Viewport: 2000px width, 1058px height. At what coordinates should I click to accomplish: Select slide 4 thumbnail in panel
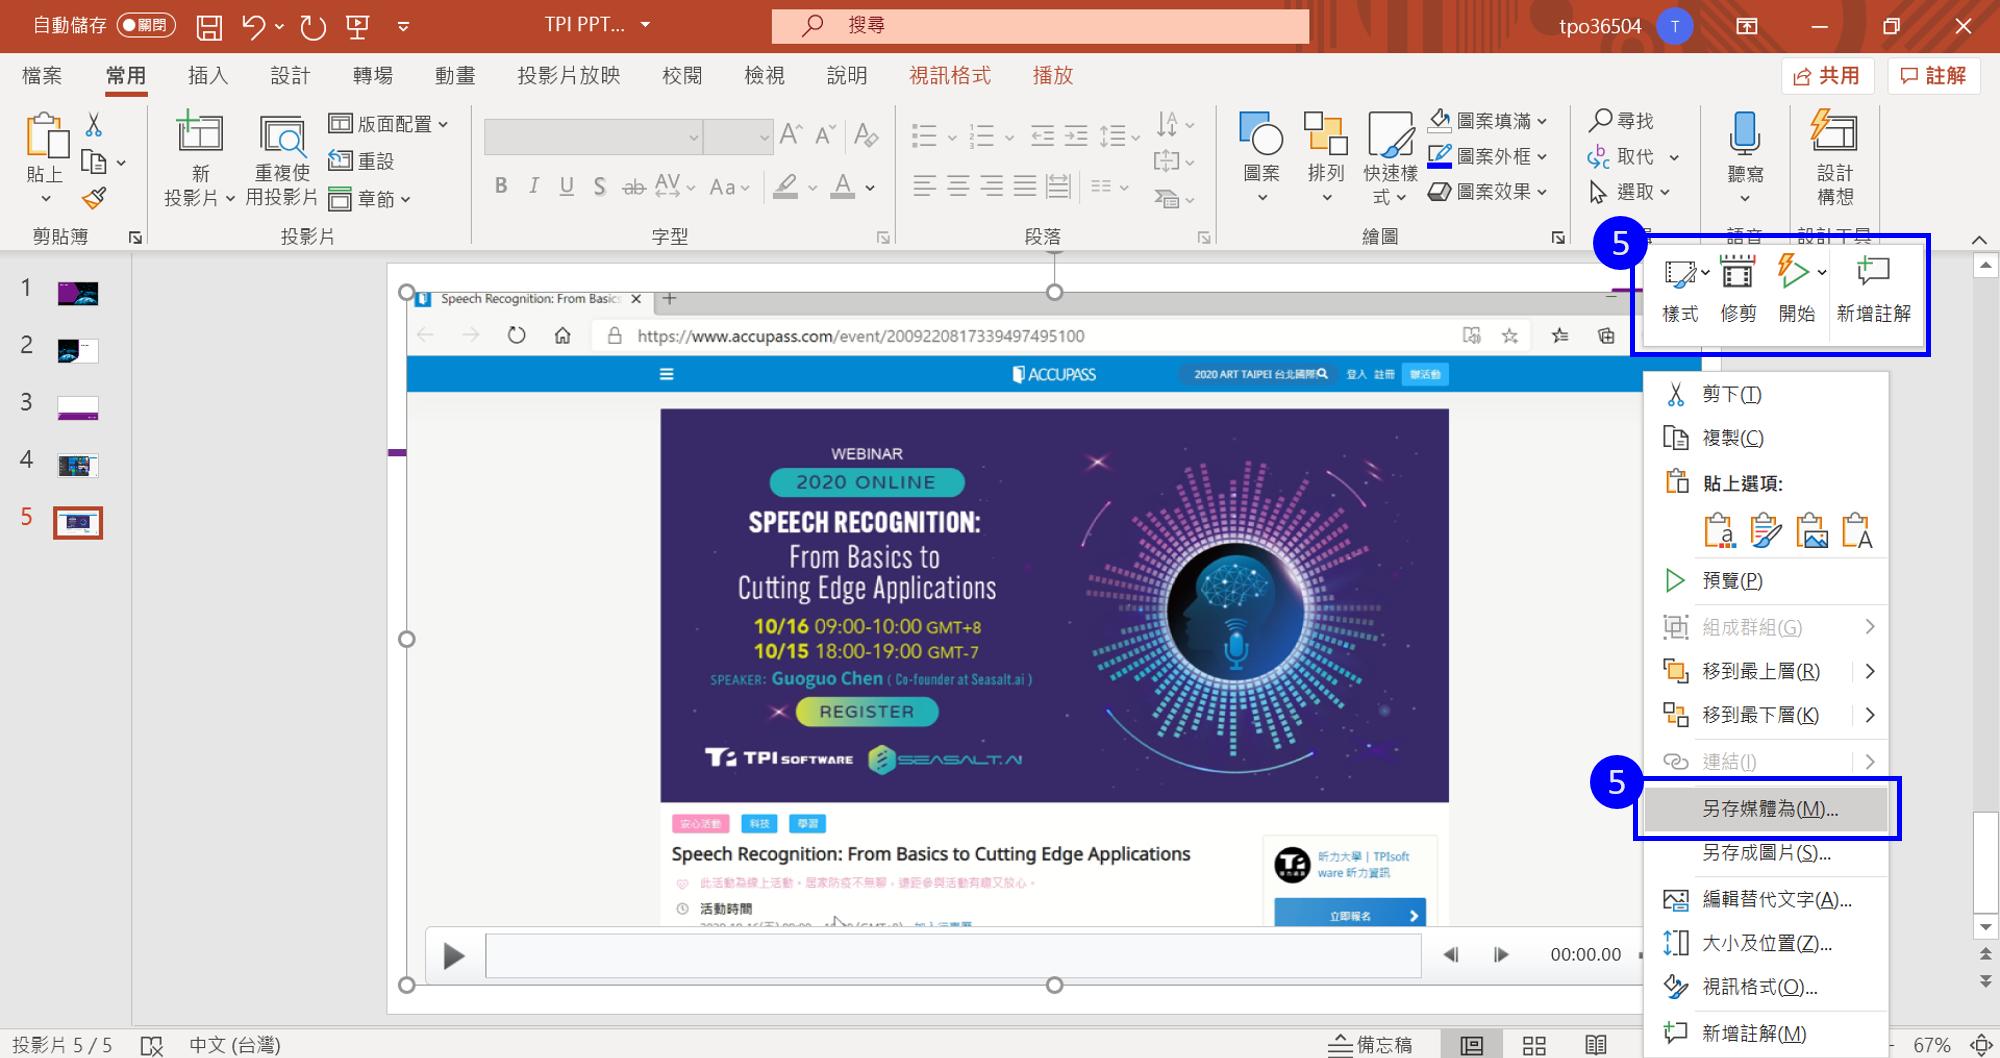point(78,465)
